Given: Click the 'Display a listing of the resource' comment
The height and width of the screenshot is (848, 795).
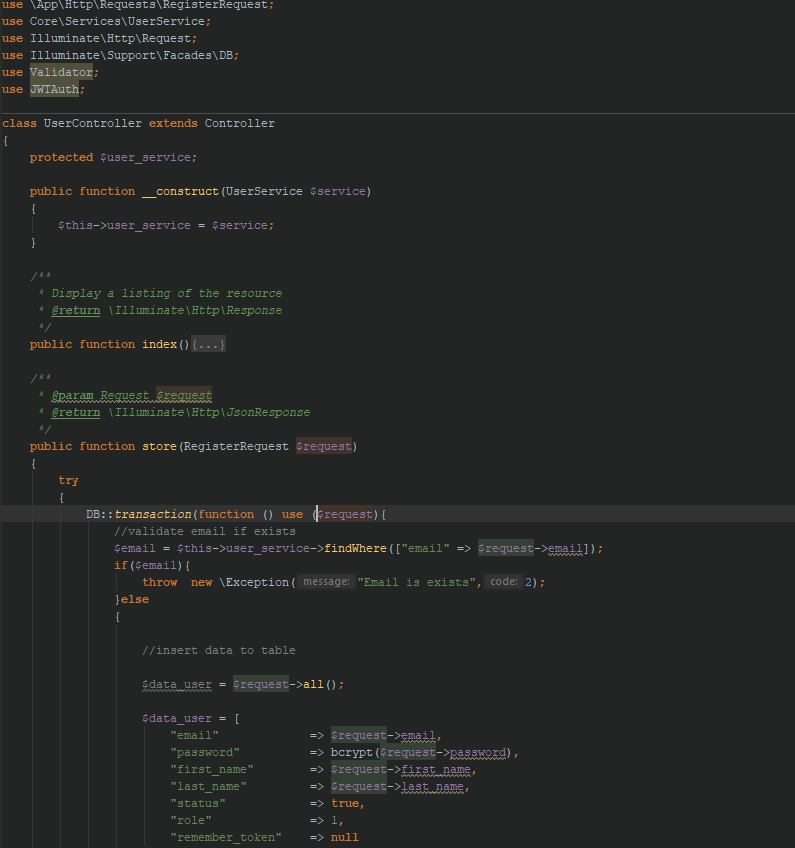Looking at the screenshot, I should 167,293.
